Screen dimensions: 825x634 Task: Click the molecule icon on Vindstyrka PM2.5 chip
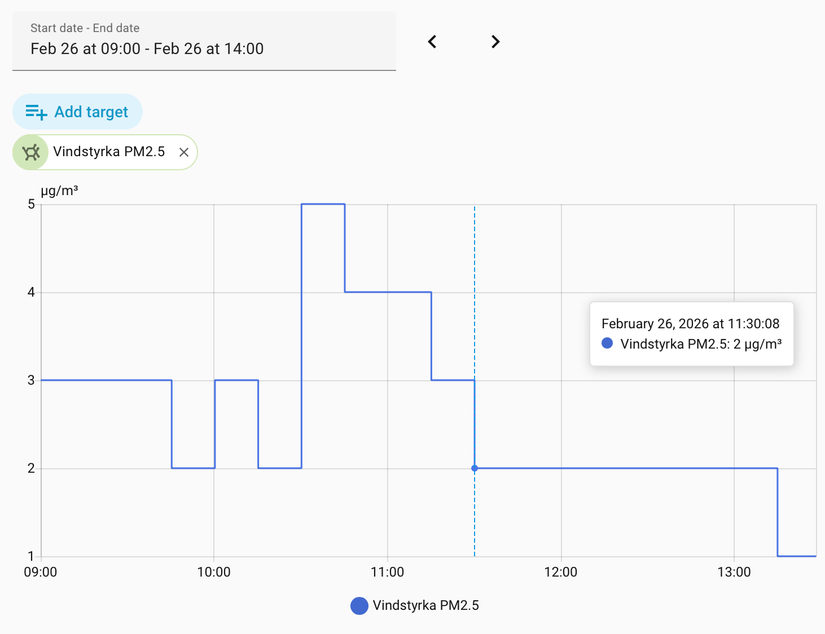click(30, 152)
